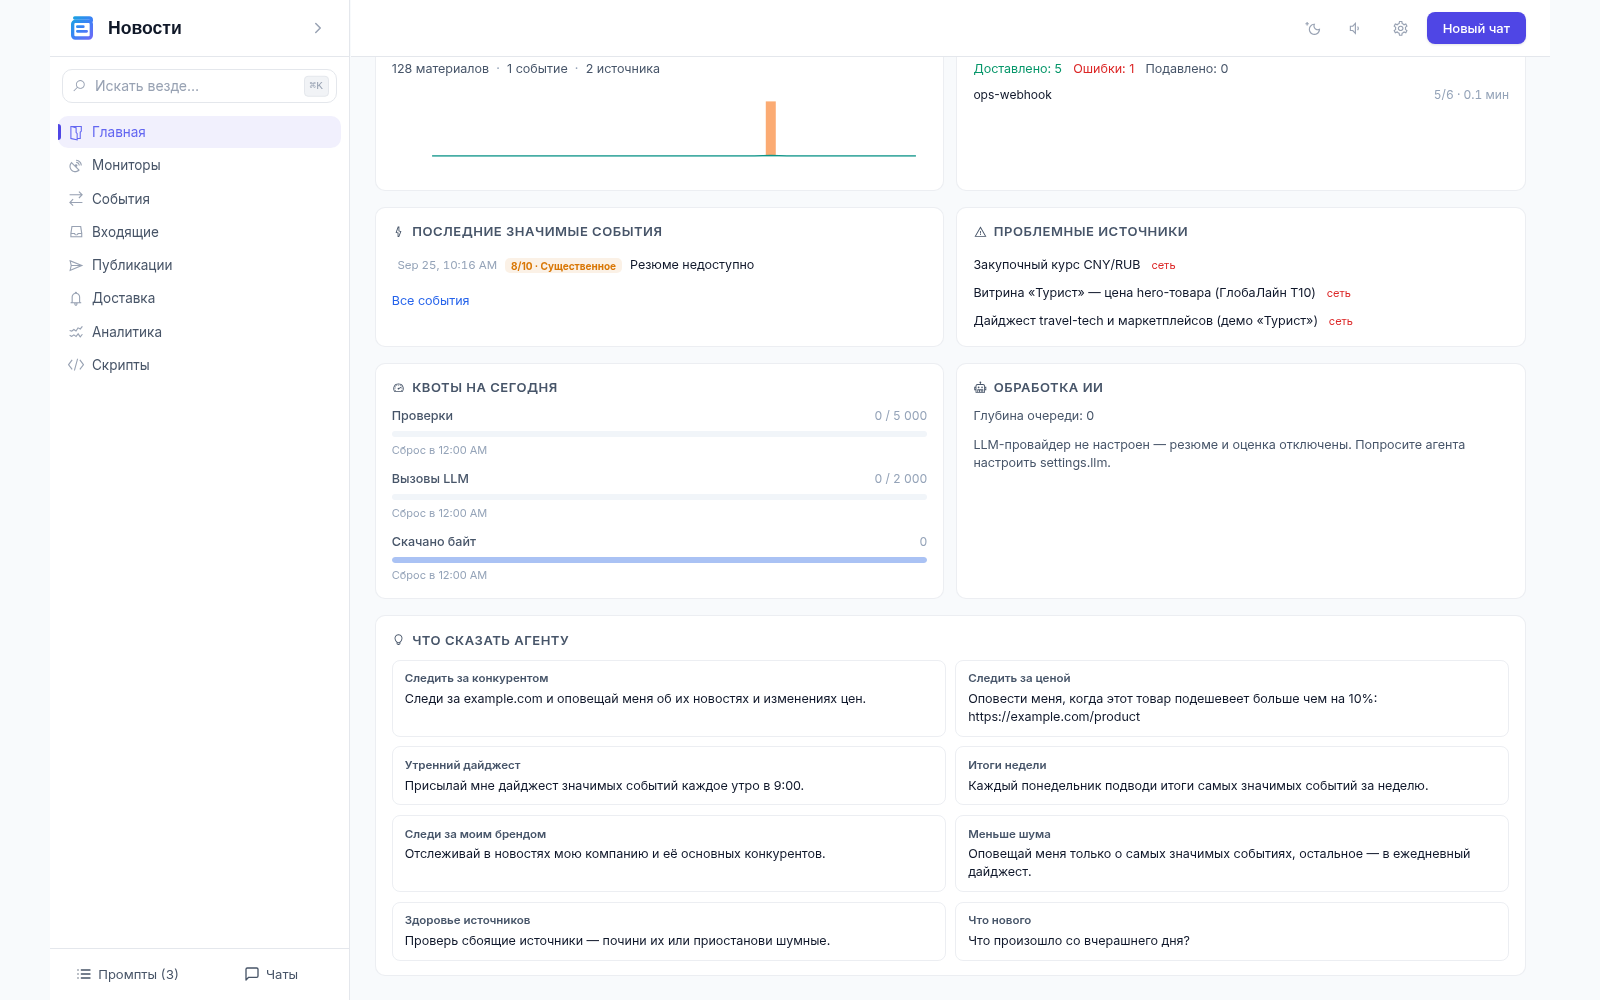Click the Аналитика chart icon
The height and width of the screenshot is (1000, 1600).
[x=76, y=332]
